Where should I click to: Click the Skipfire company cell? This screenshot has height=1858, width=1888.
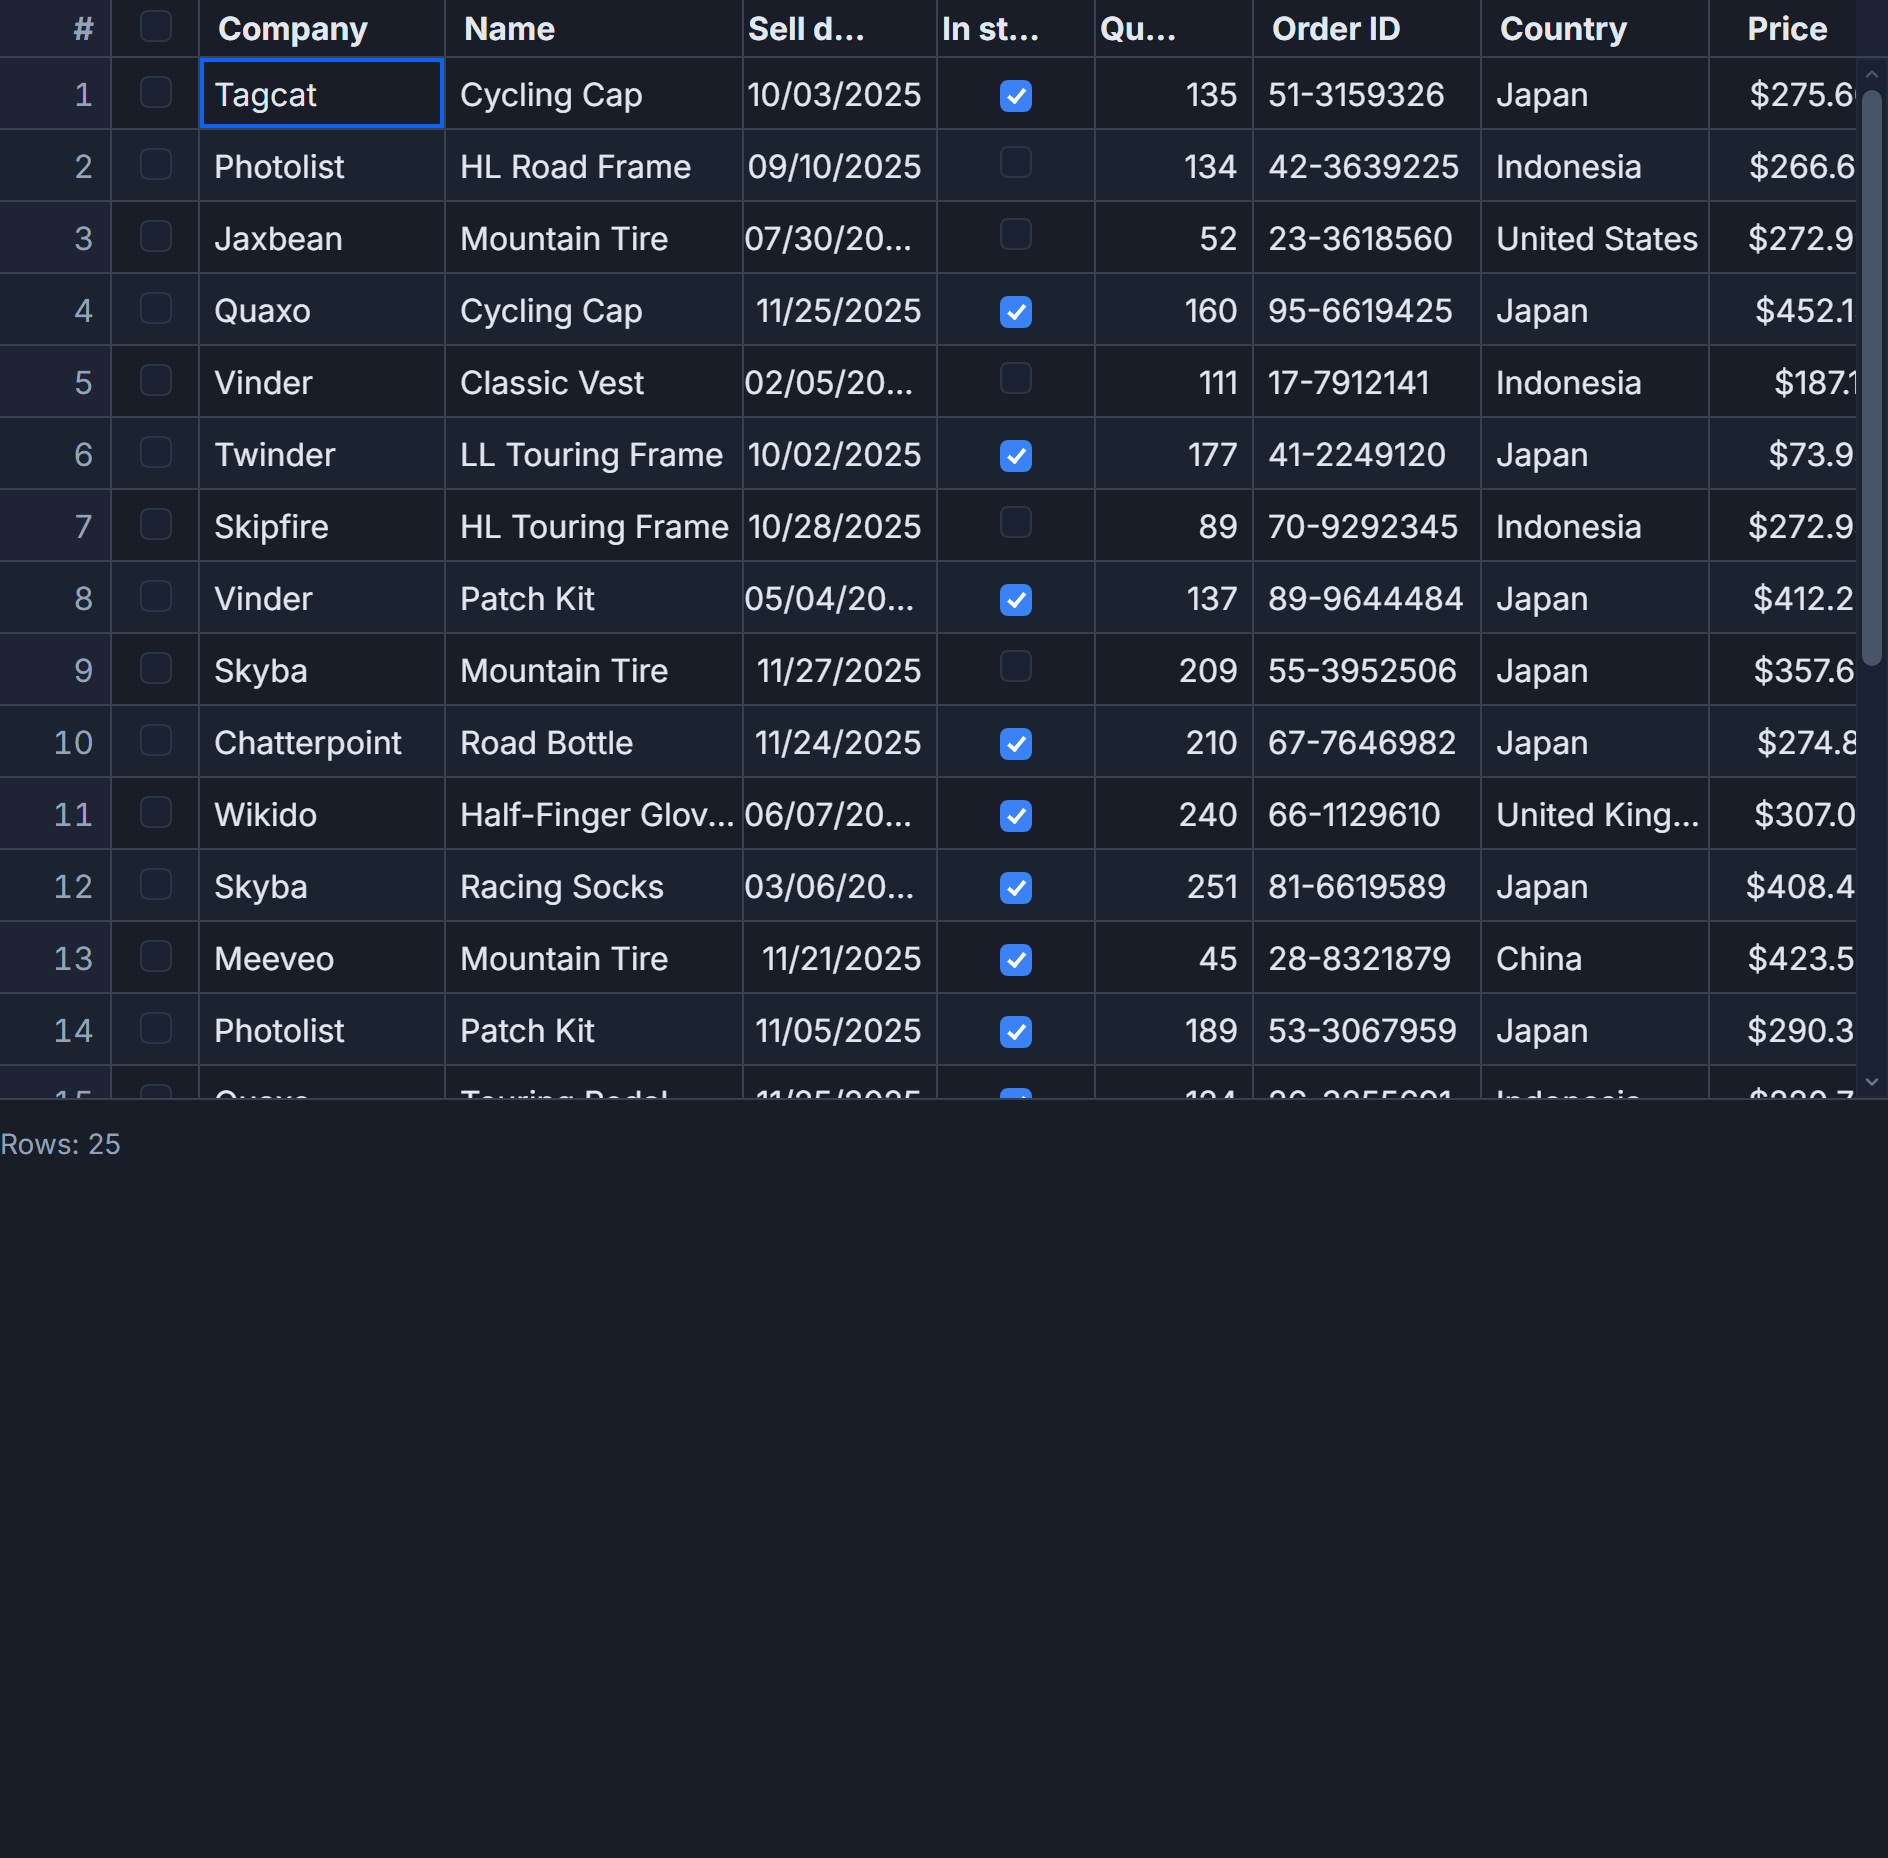tap(322, 526)
